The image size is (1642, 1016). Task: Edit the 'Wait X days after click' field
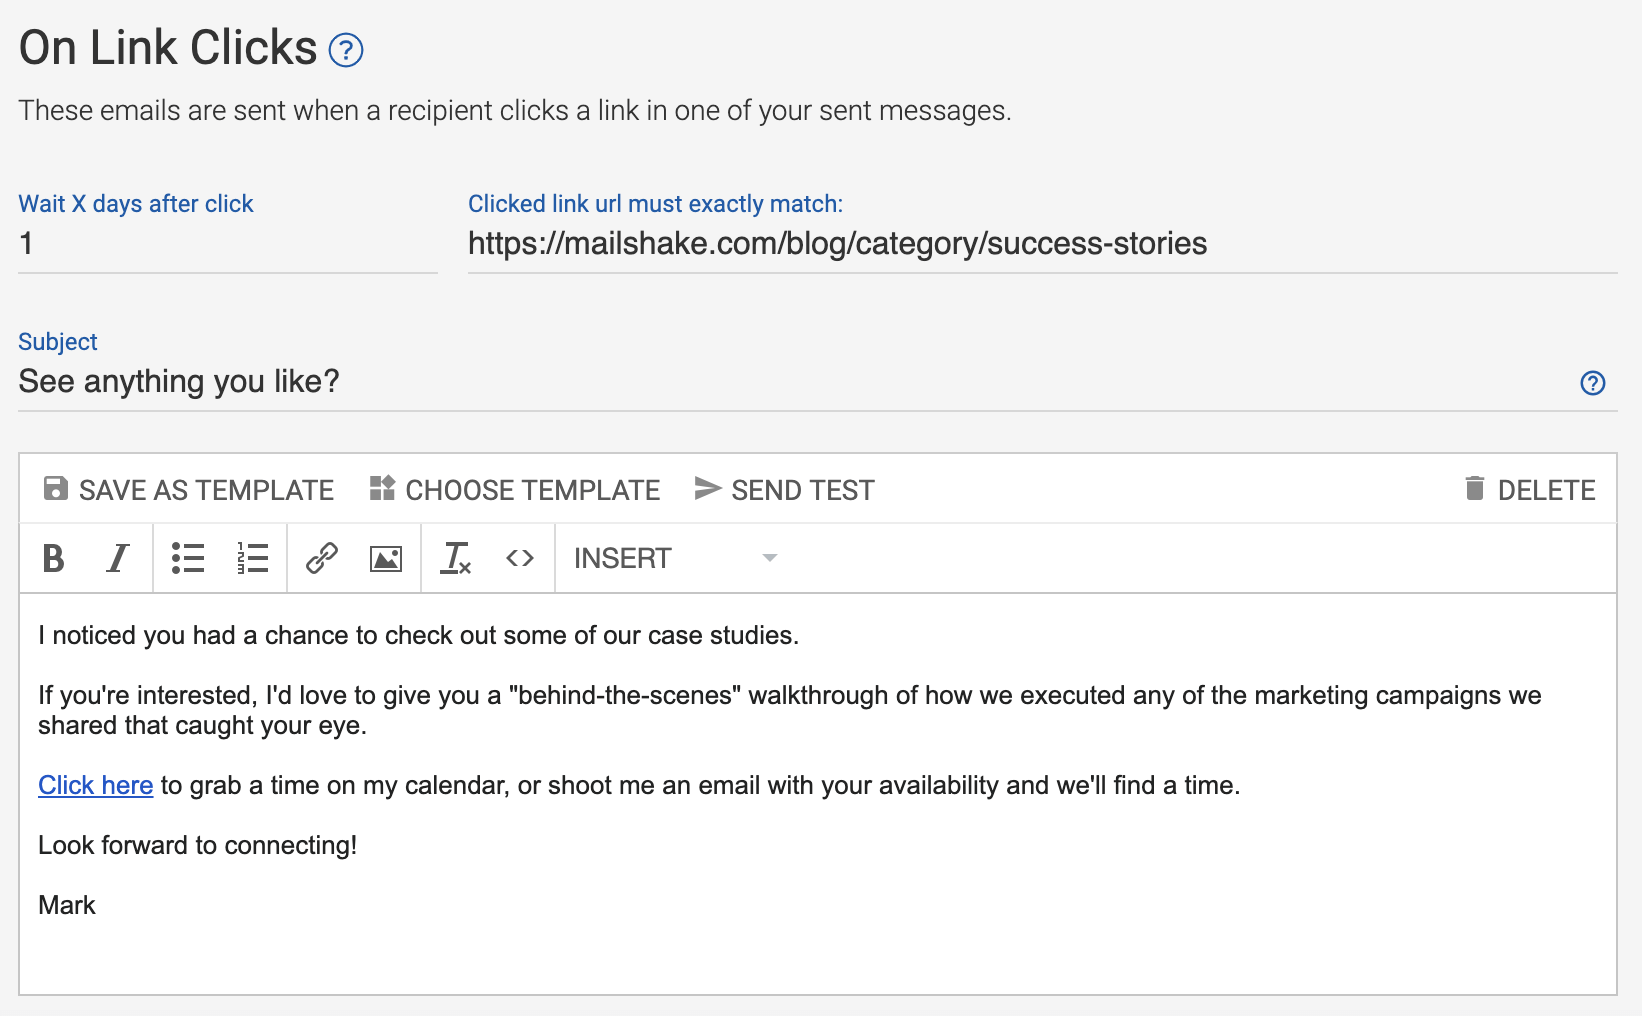point(228,244)
